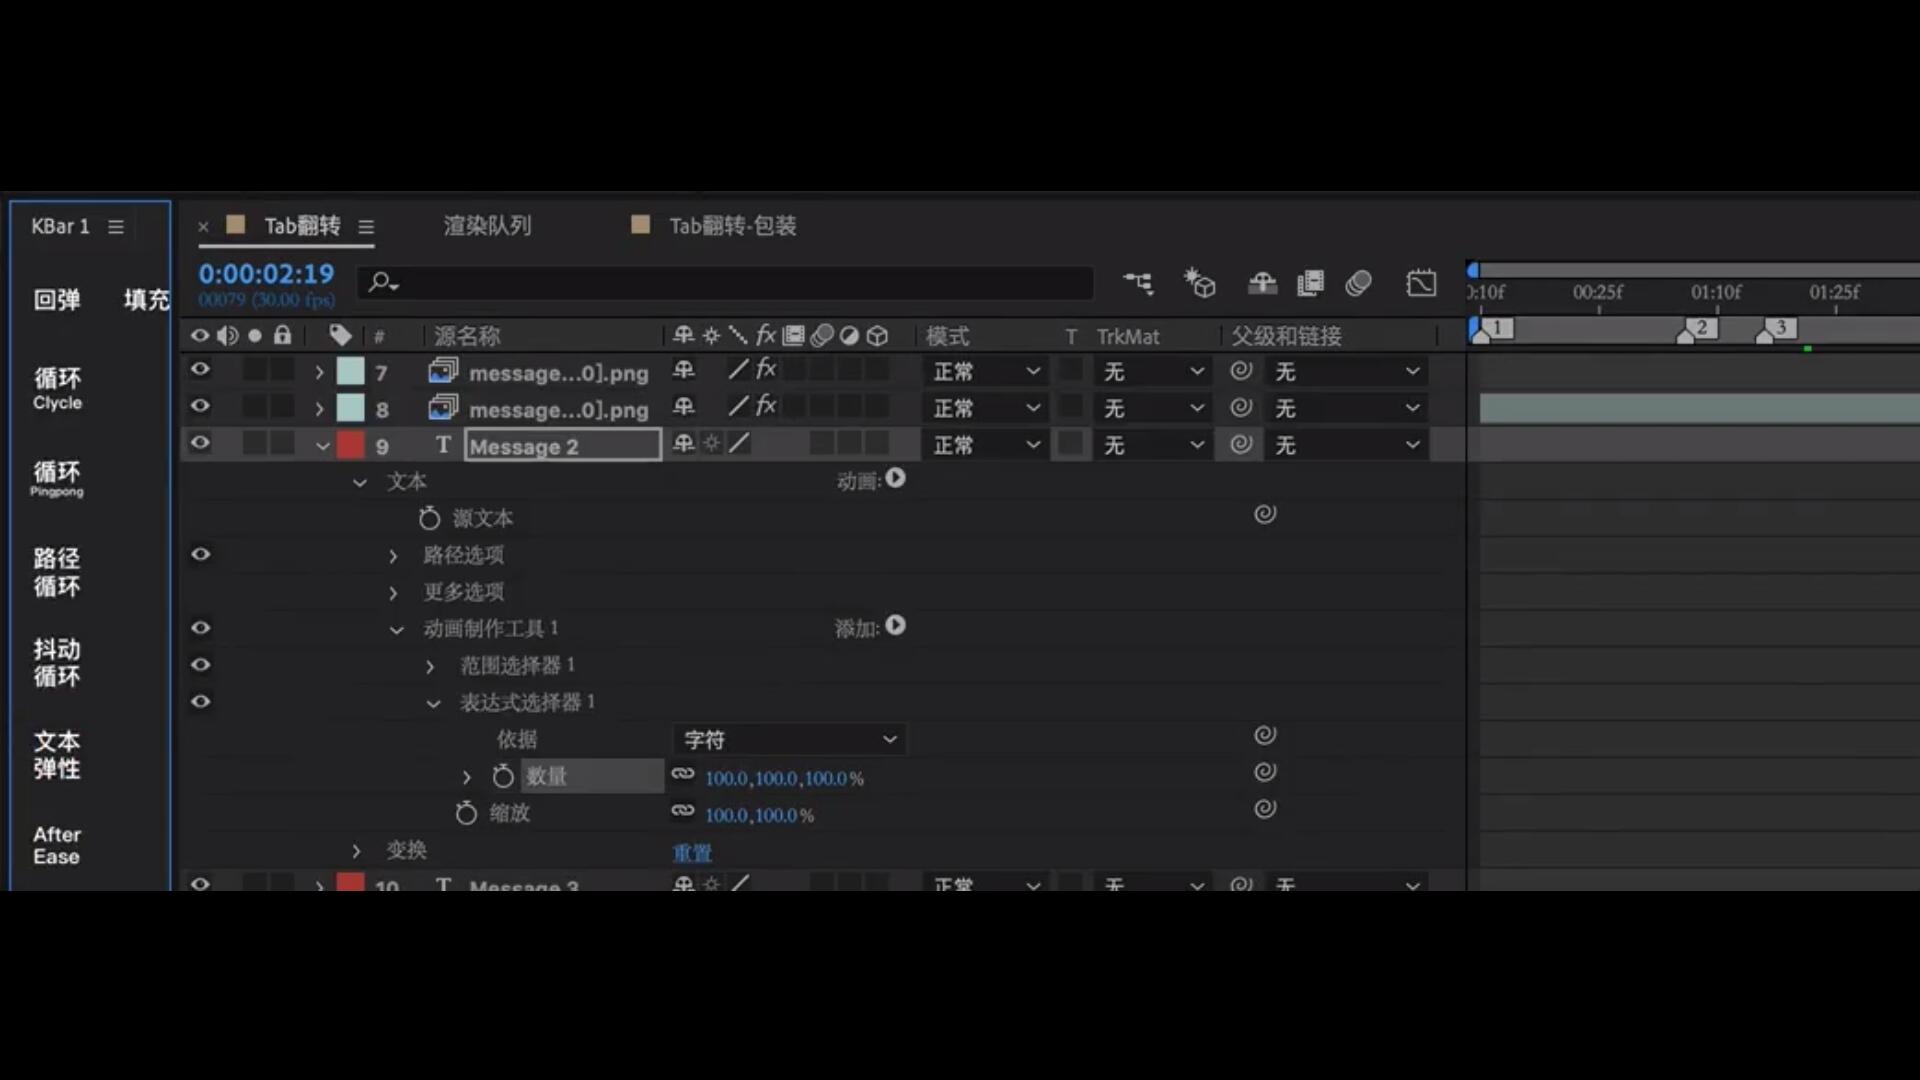Click quality slash switch on layer 8
The image size is (1920, 1080).
[738, 407]
